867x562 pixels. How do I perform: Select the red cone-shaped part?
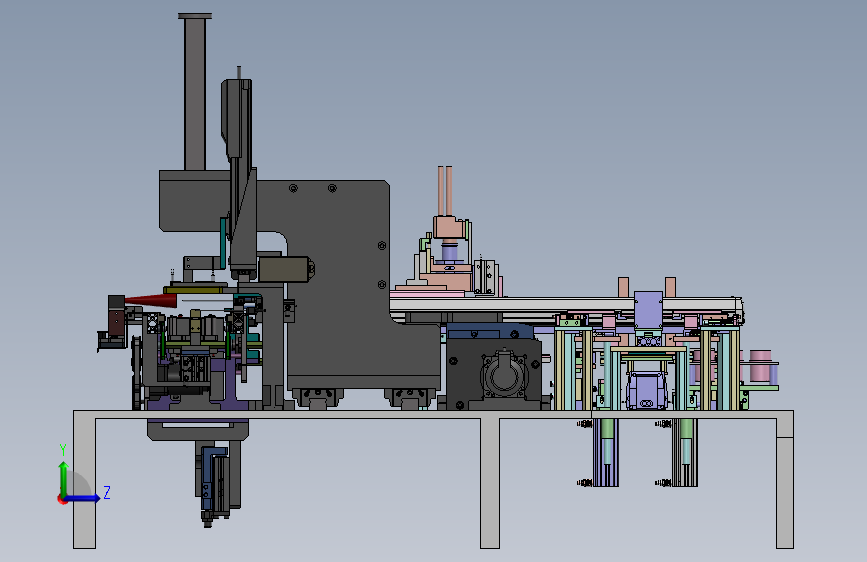point(150,300)
